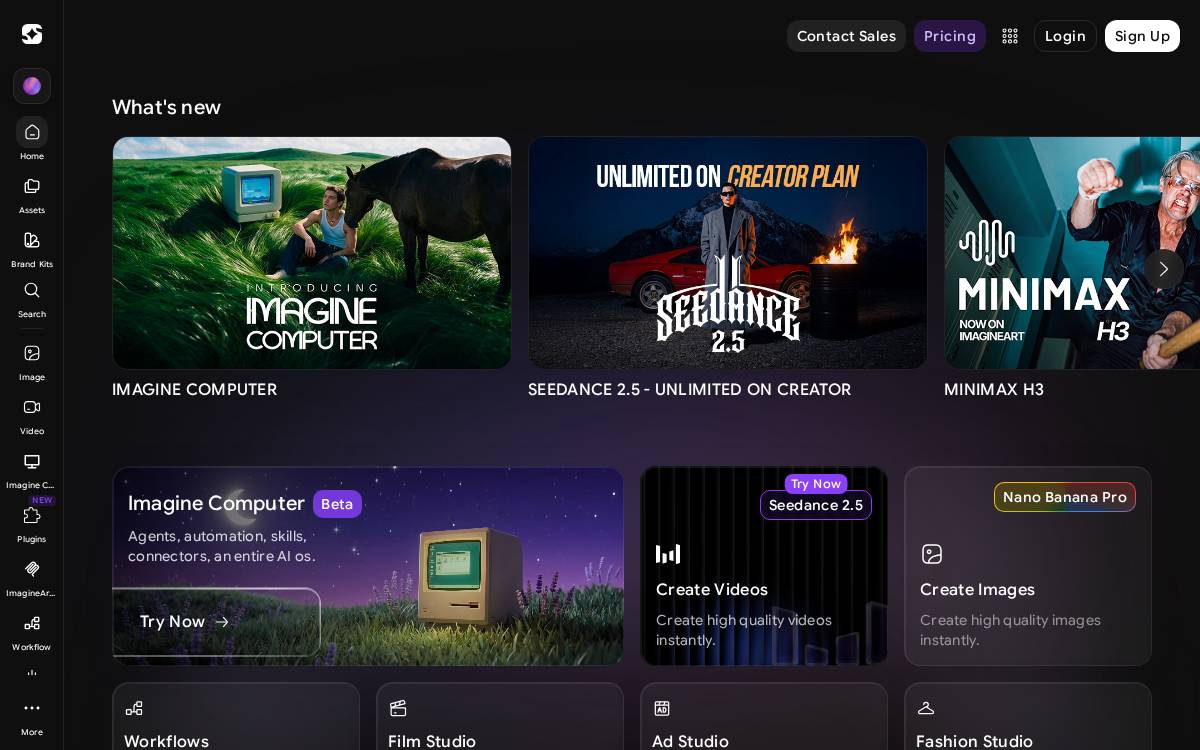Open the purple profile orb in the sidebar
Image resolution: width=1200 pixels, height=750 pixels.
(32, 86)
